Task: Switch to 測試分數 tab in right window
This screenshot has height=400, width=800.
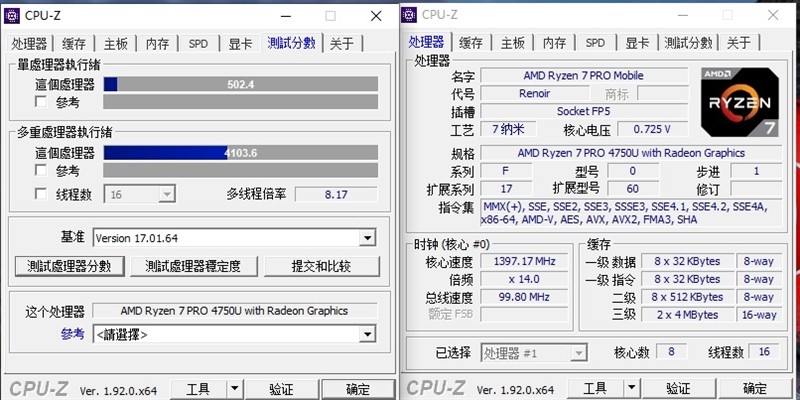Action: point(688,43)
